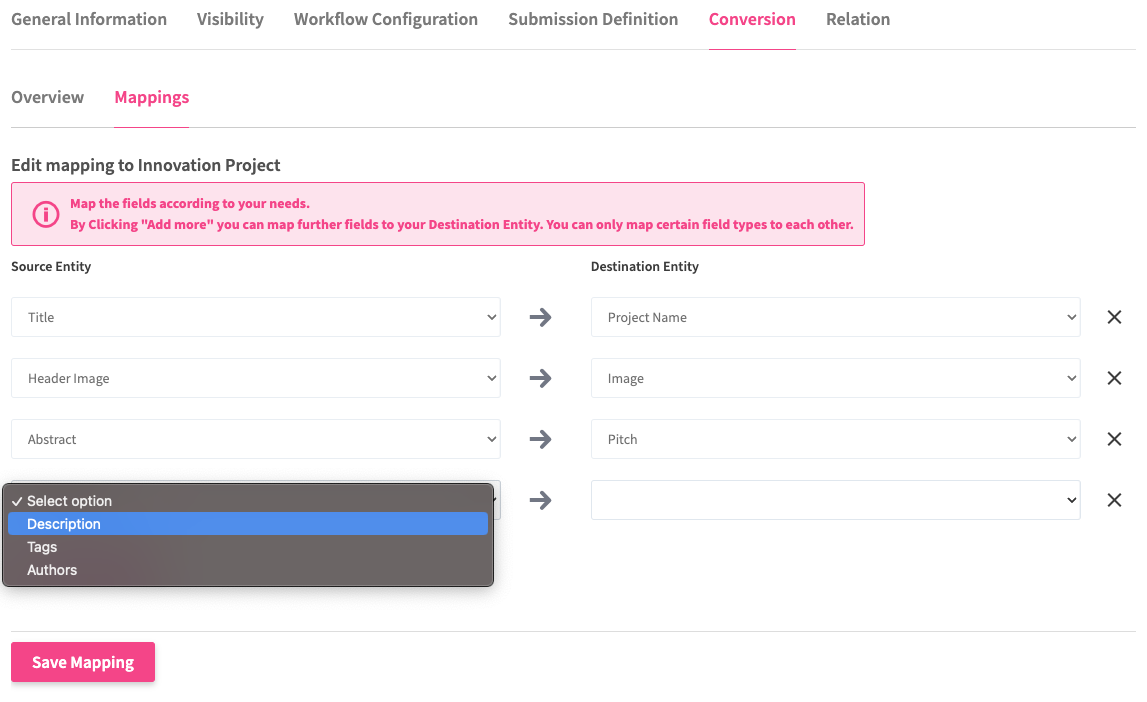Viewport: 1147px width, 702px height.
Task: Select Authors from the dropdown options
Action: 52,570
